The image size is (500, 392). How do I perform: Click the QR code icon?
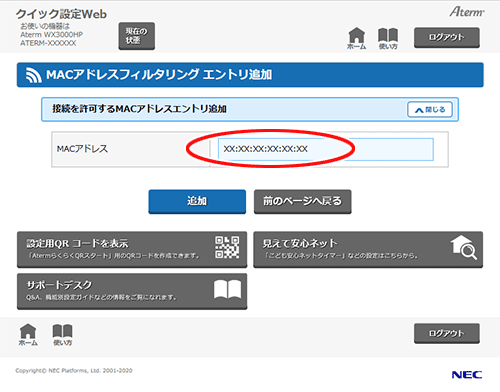click(x=227, y=247)
